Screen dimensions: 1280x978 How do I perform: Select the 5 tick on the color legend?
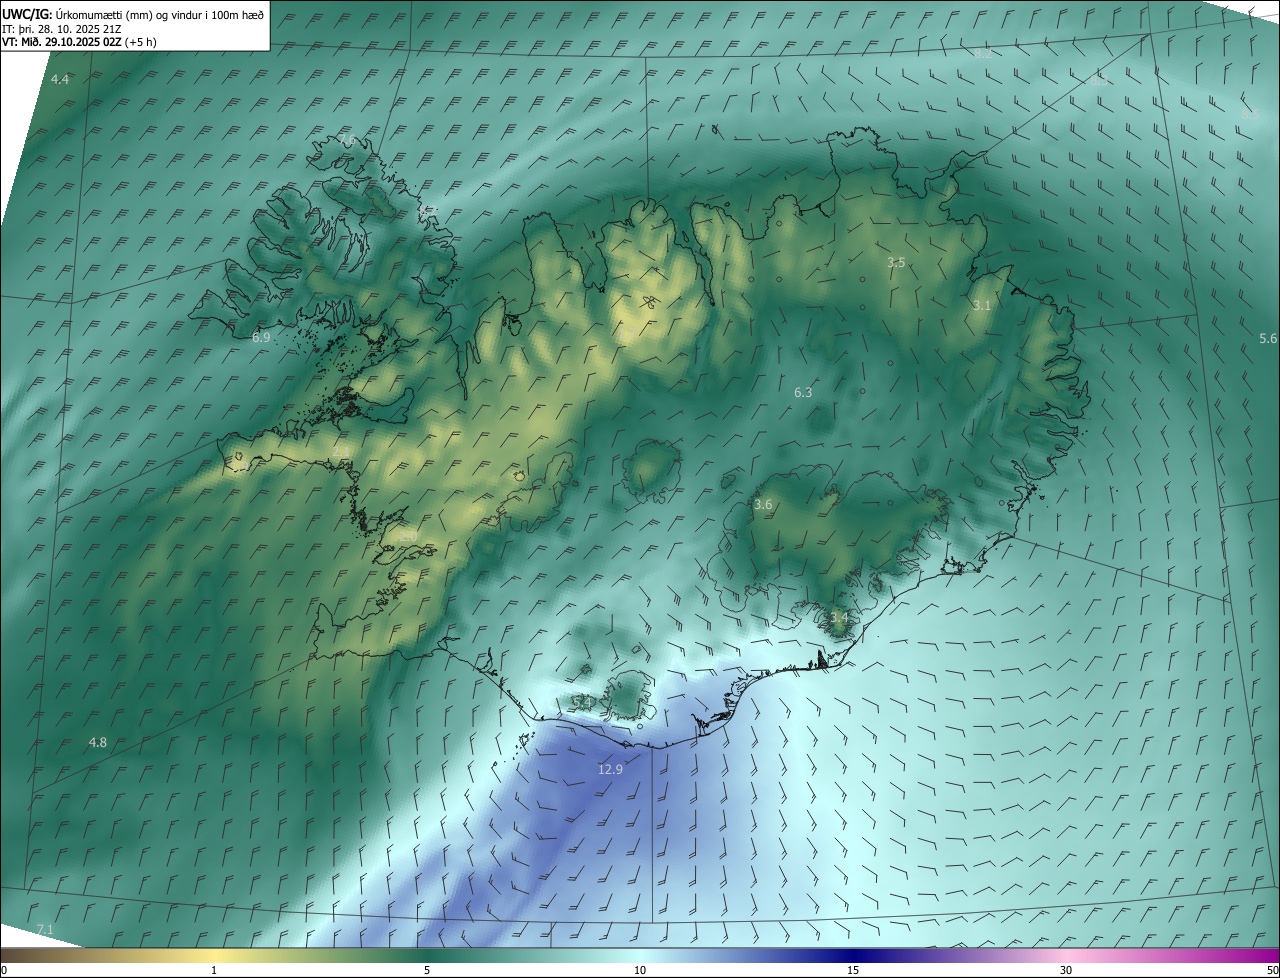[x=427, y=970]
